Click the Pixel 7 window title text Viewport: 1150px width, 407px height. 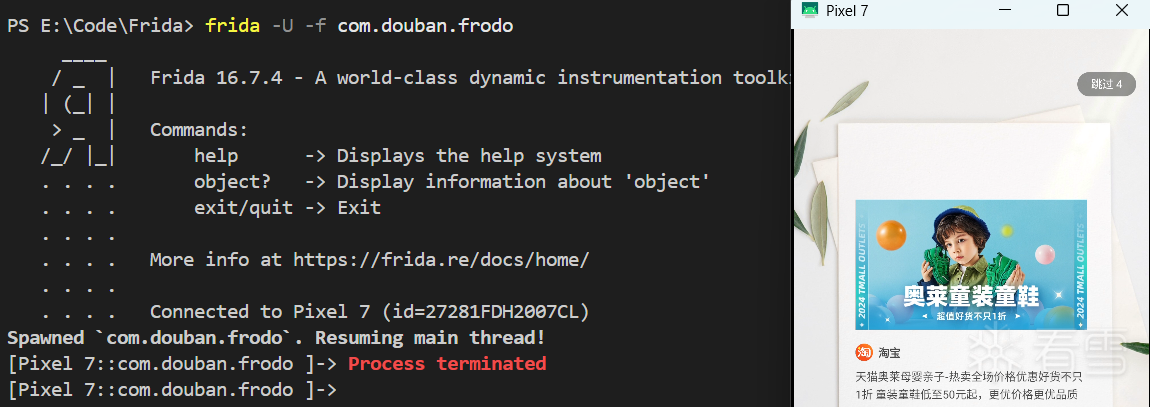tap(846, 11)
